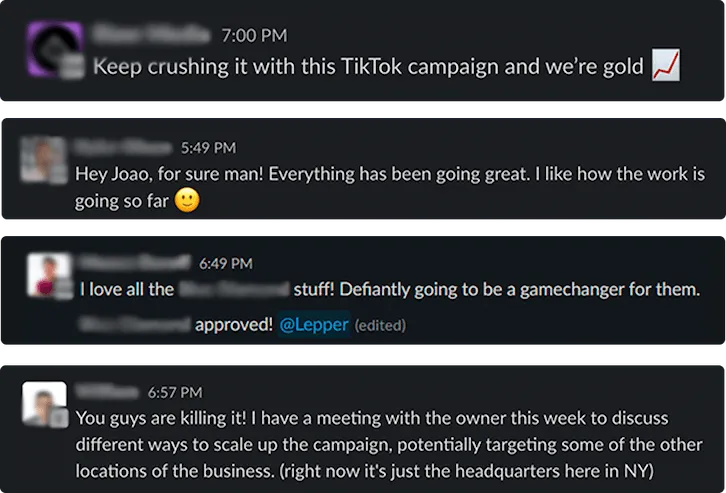Click the upward chart emoji
This screenshot has height=493, width=726.
[665, 66]
